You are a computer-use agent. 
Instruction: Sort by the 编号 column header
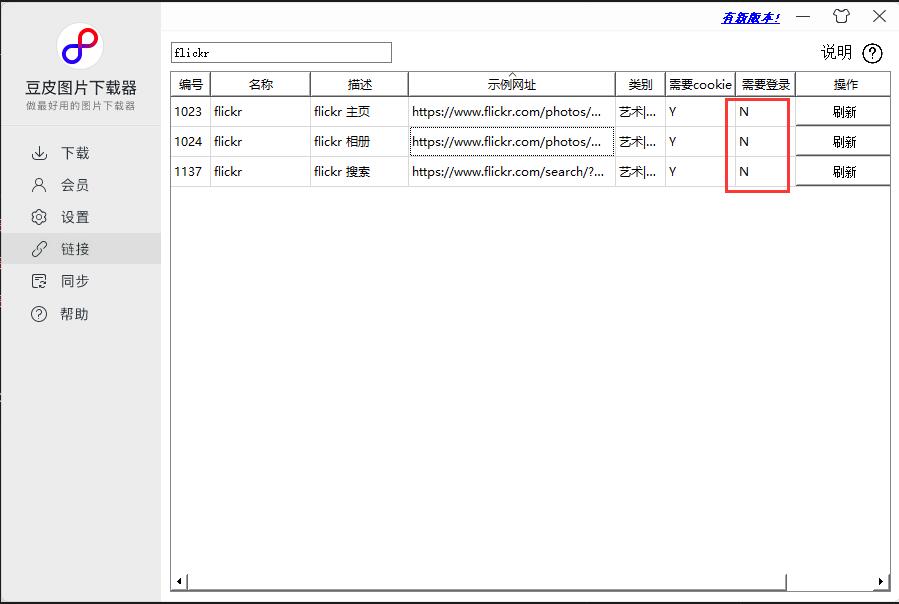pyautogui.click(x=191, y=84)
